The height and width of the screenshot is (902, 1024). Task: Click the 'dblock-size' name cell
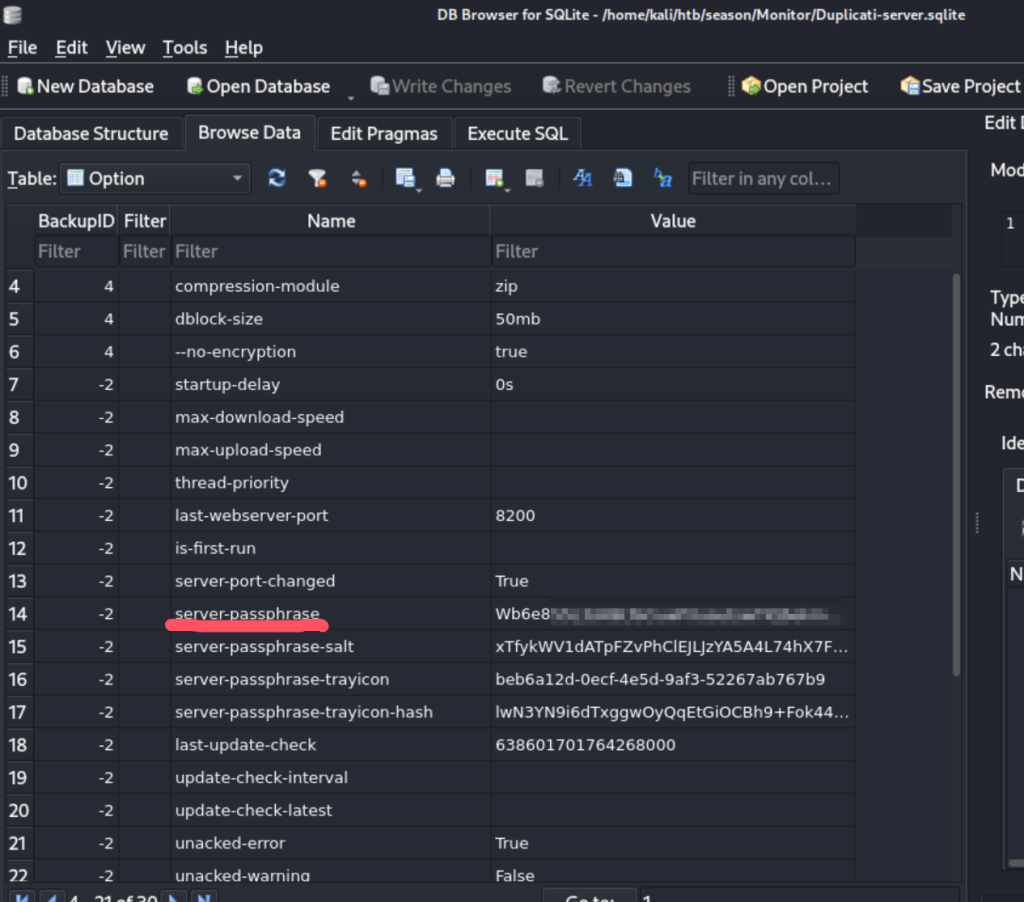[330, 319]
